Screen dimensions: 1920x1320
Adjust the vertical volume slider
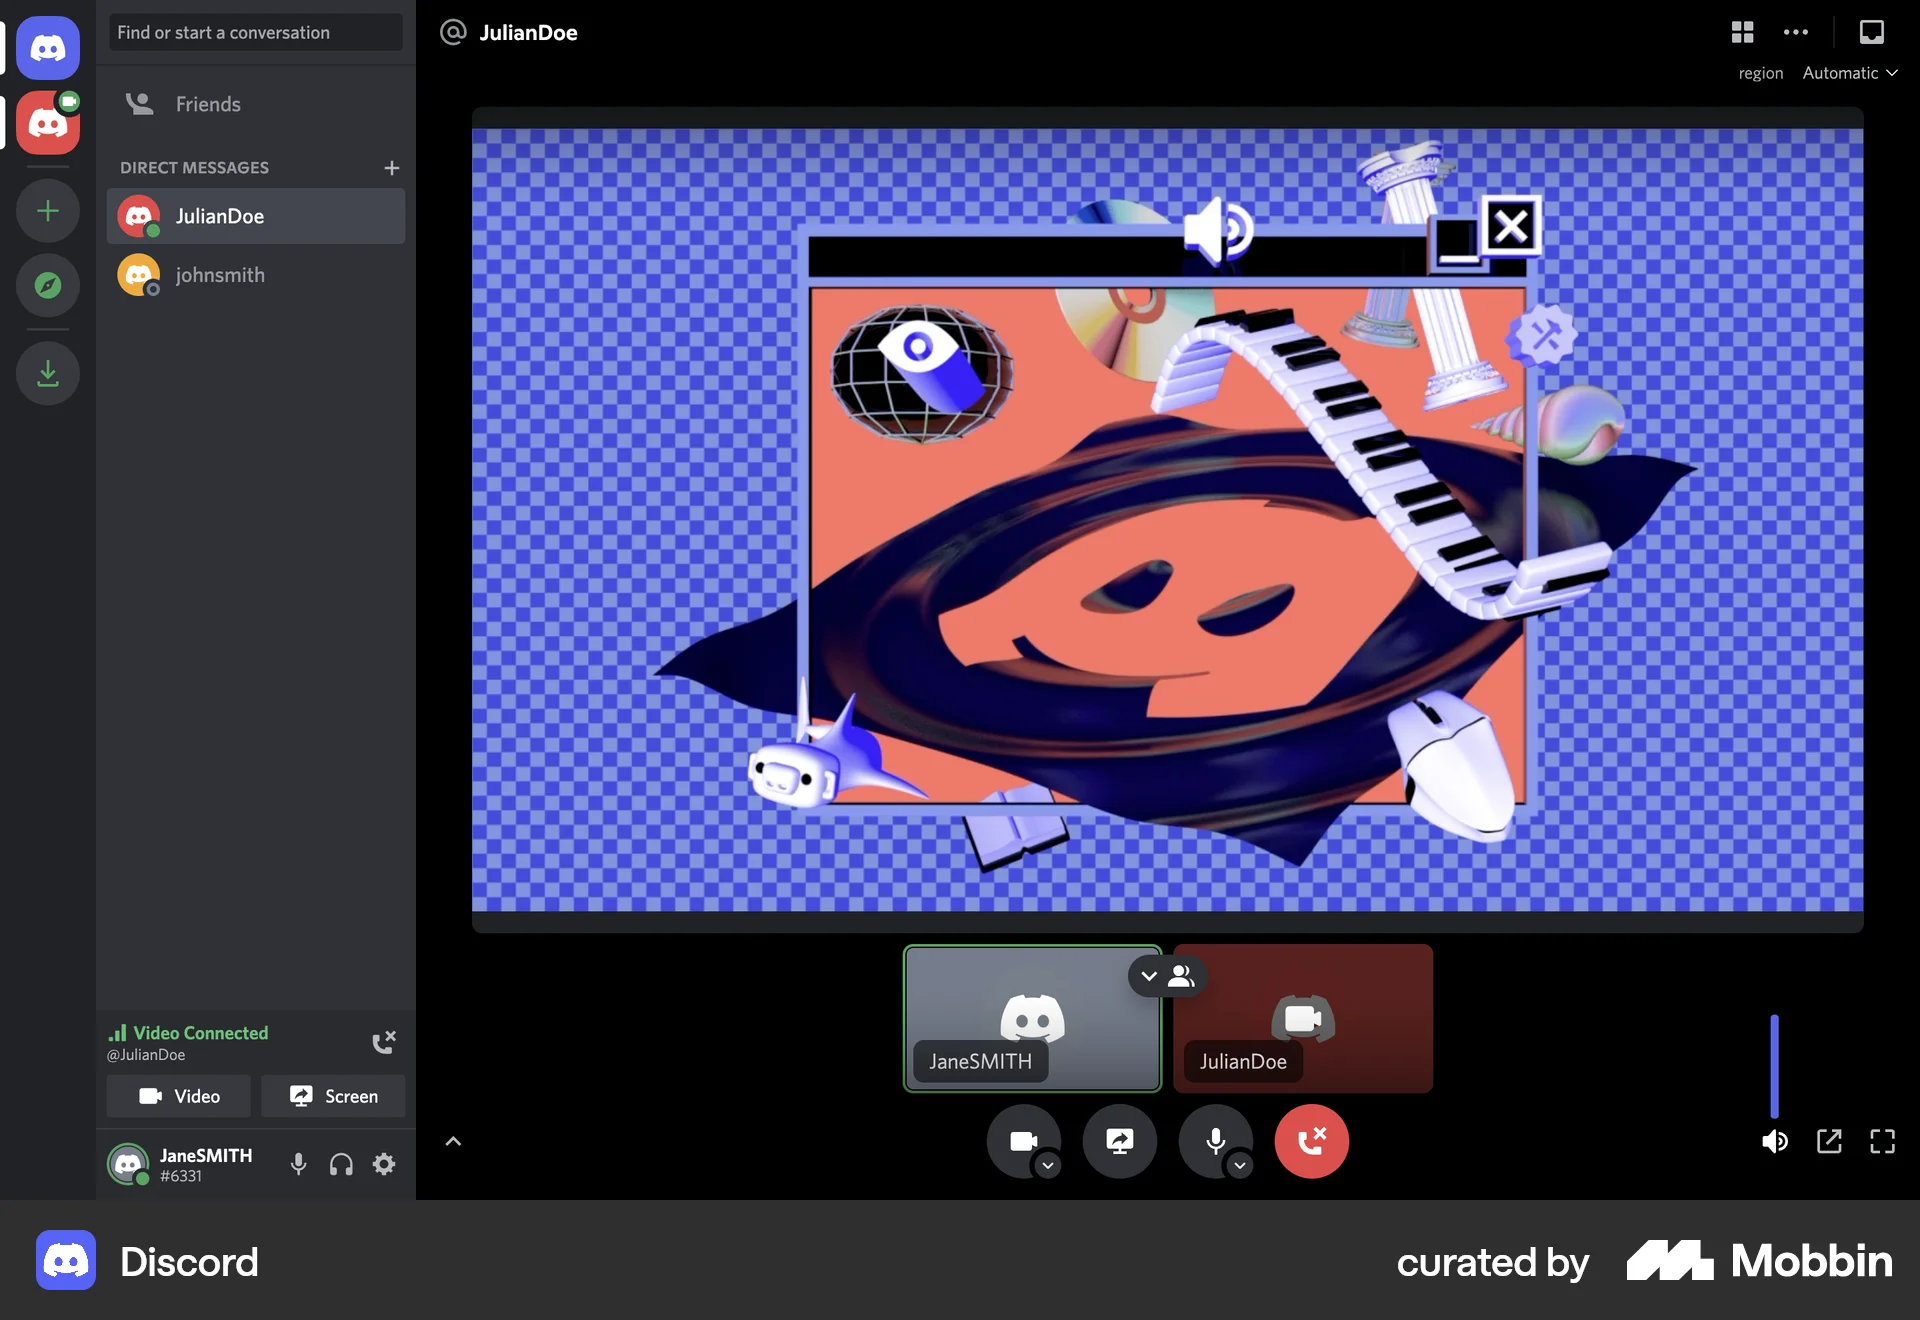click(1775, 1067)
